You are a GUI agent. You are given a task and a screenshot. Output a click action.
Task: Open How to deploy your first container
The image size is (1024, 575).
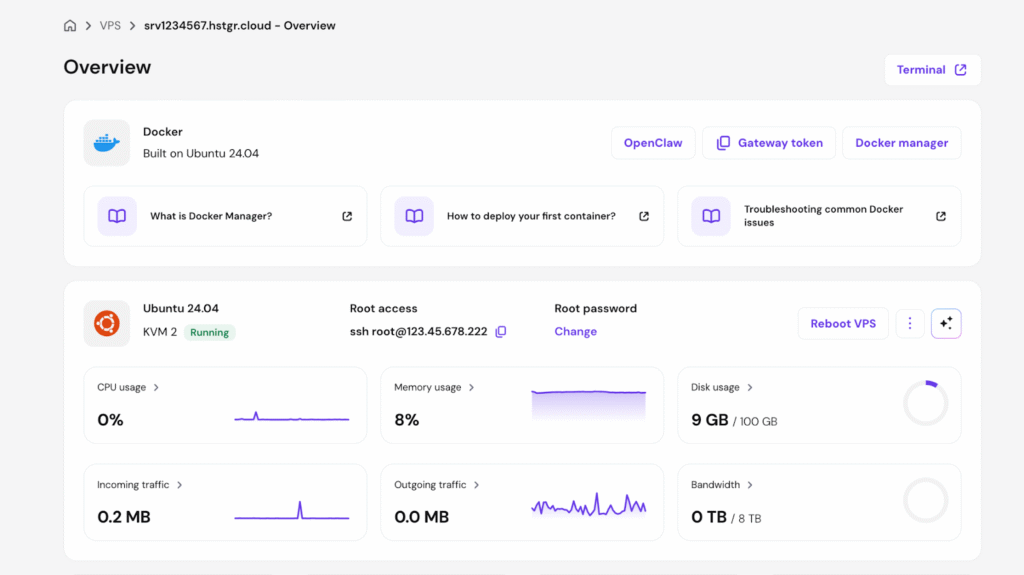click(x=522, y=216)
